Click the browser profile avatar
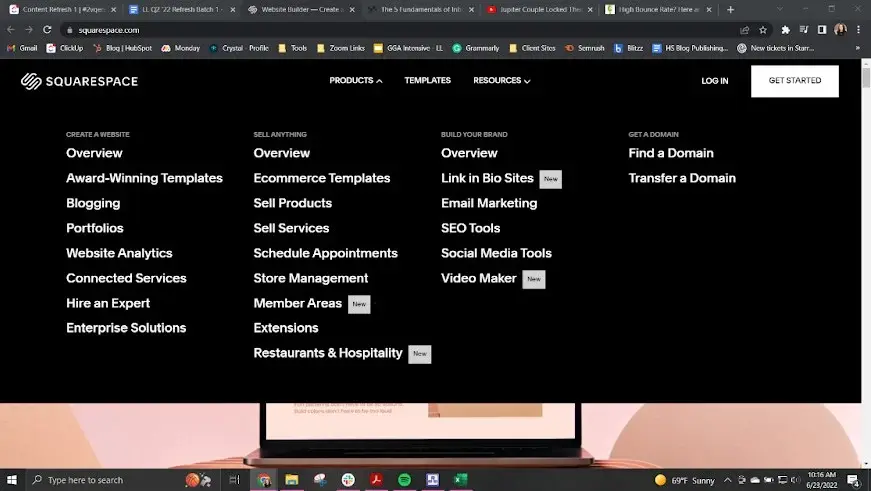Image resolution: width=871 pixels, height=491 pixels. [840, 29]
